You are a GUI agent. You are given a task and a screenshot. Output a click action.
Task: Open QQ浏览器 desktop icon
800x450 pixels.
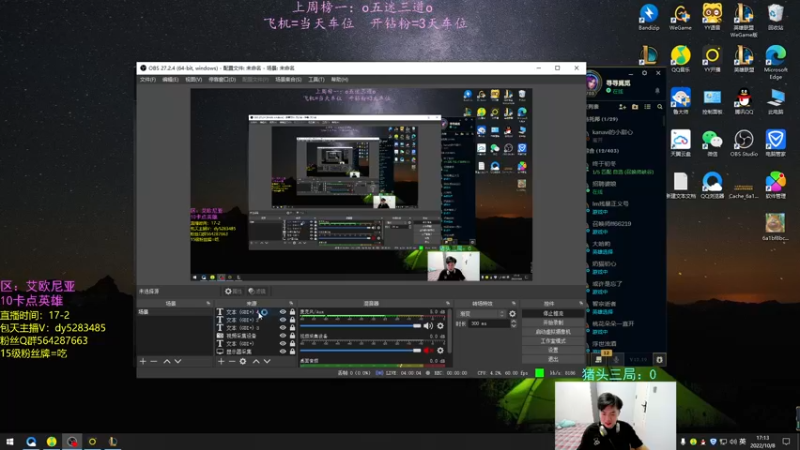click(712, 185)
